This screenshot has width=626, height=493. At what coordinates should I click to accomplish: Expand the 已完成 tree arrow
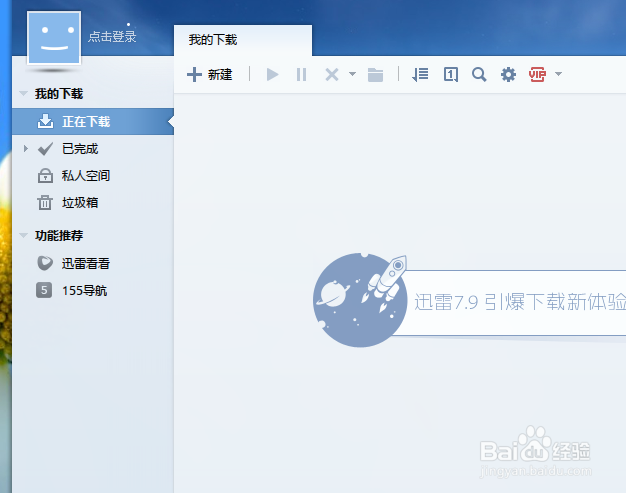click(x=26, y=149)
